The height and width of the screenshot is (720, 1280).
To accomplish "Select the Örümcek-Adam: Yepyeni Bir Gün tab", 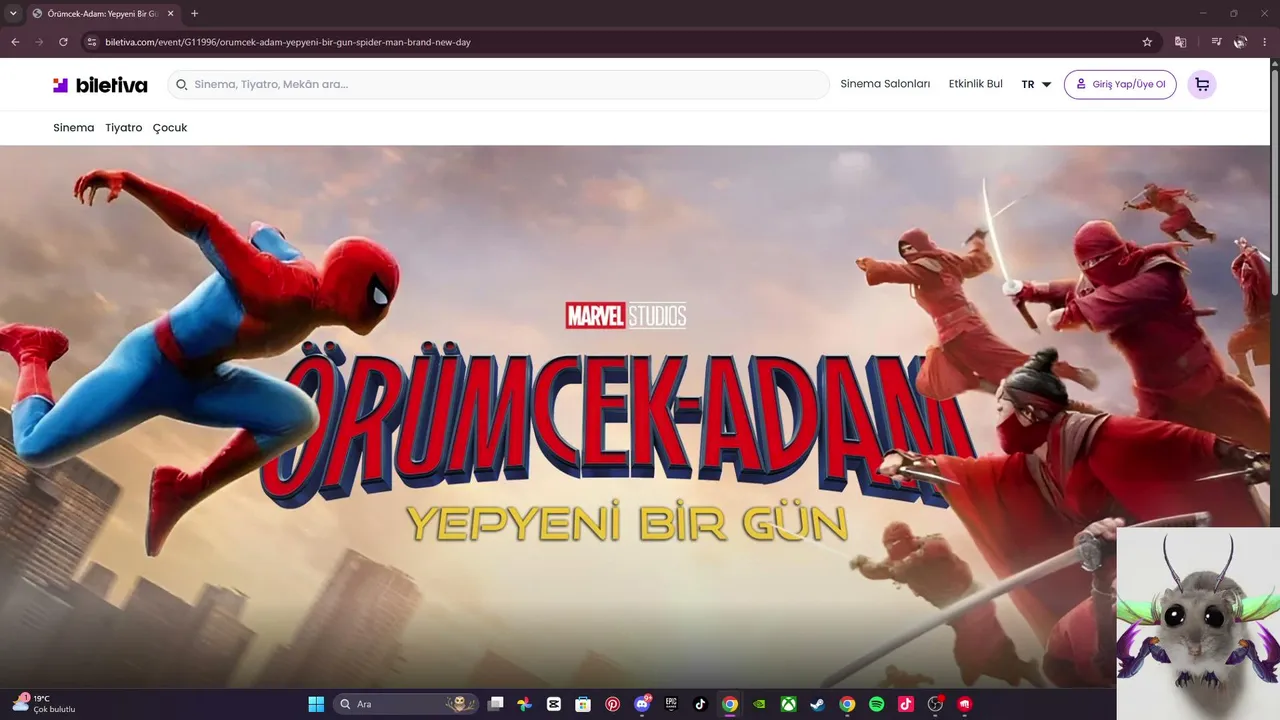I will (x=104, y=13).
